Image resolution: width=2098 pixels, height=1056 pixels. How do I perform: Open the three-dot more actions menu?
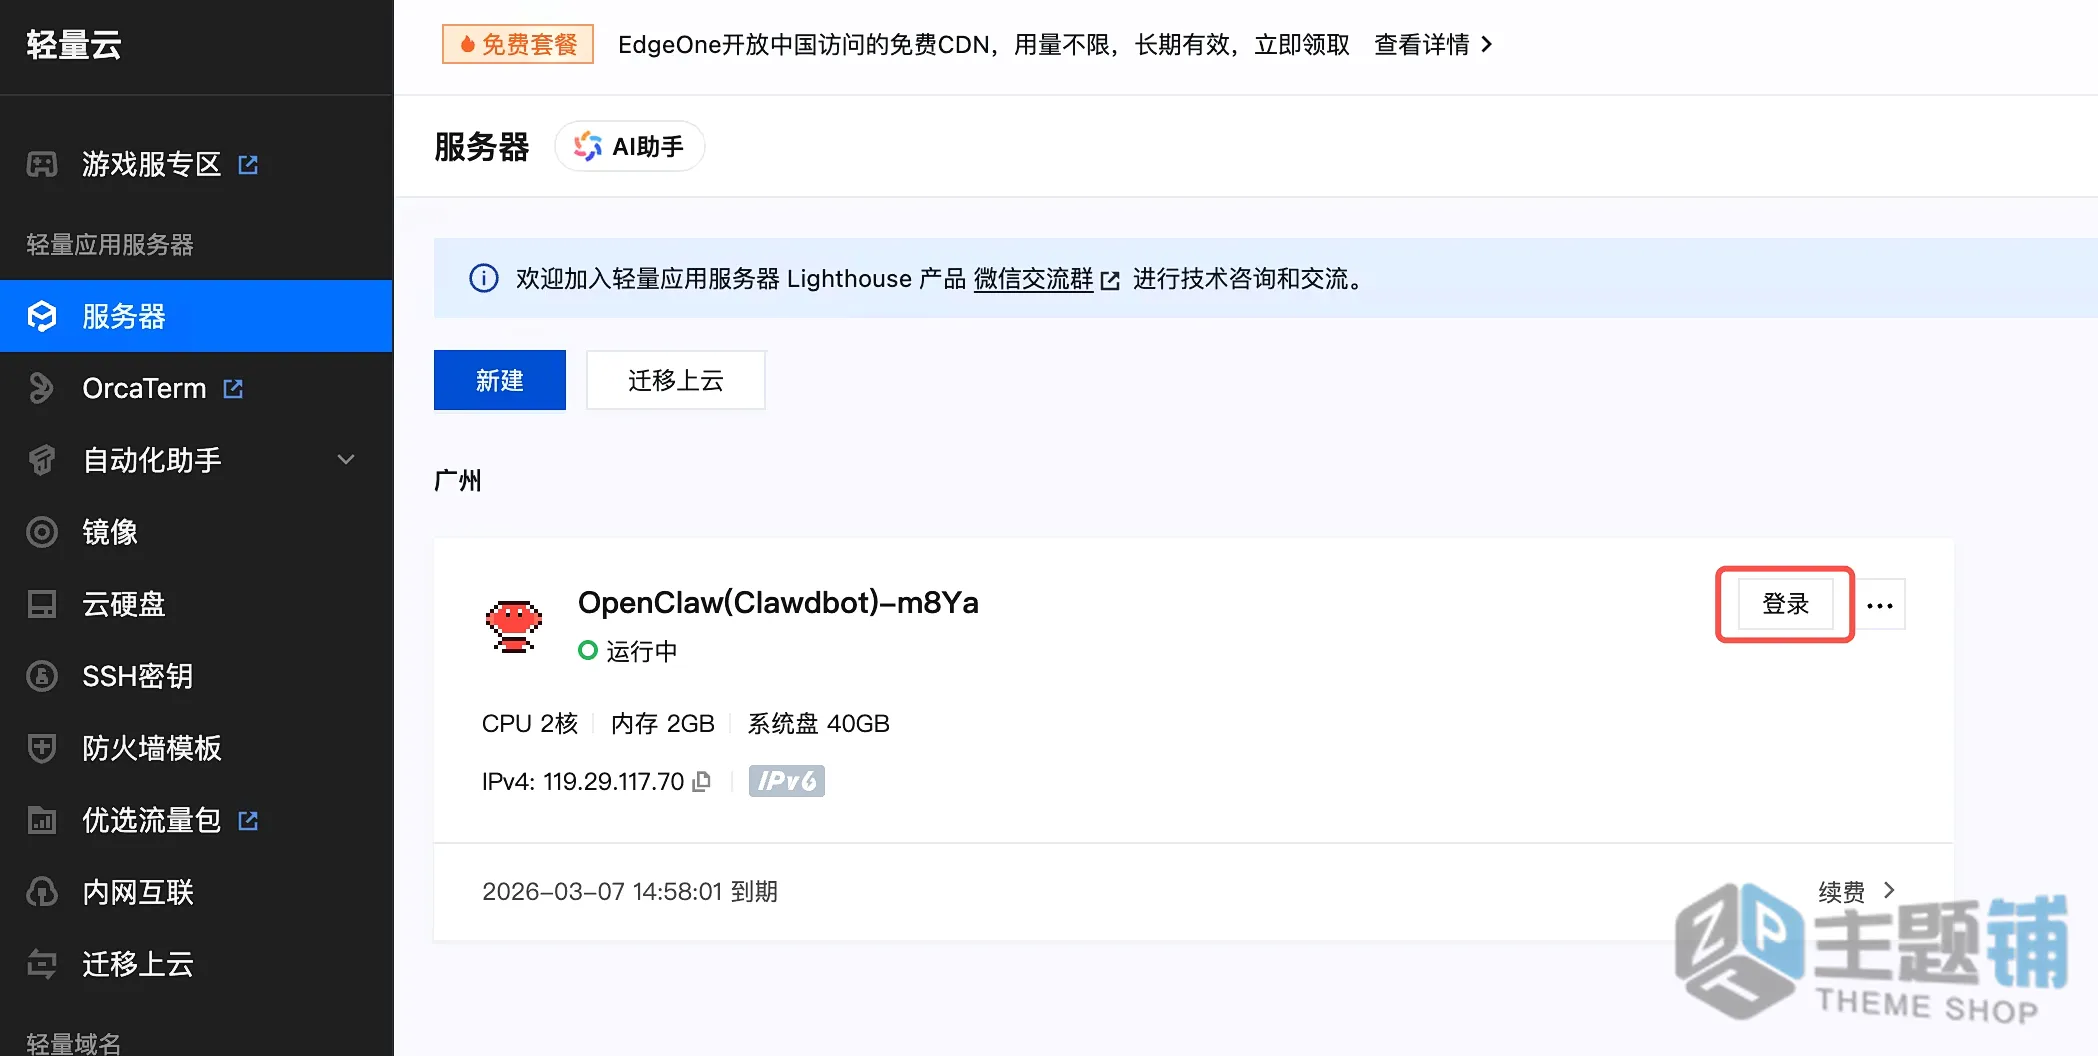(x=1880, y=605)
